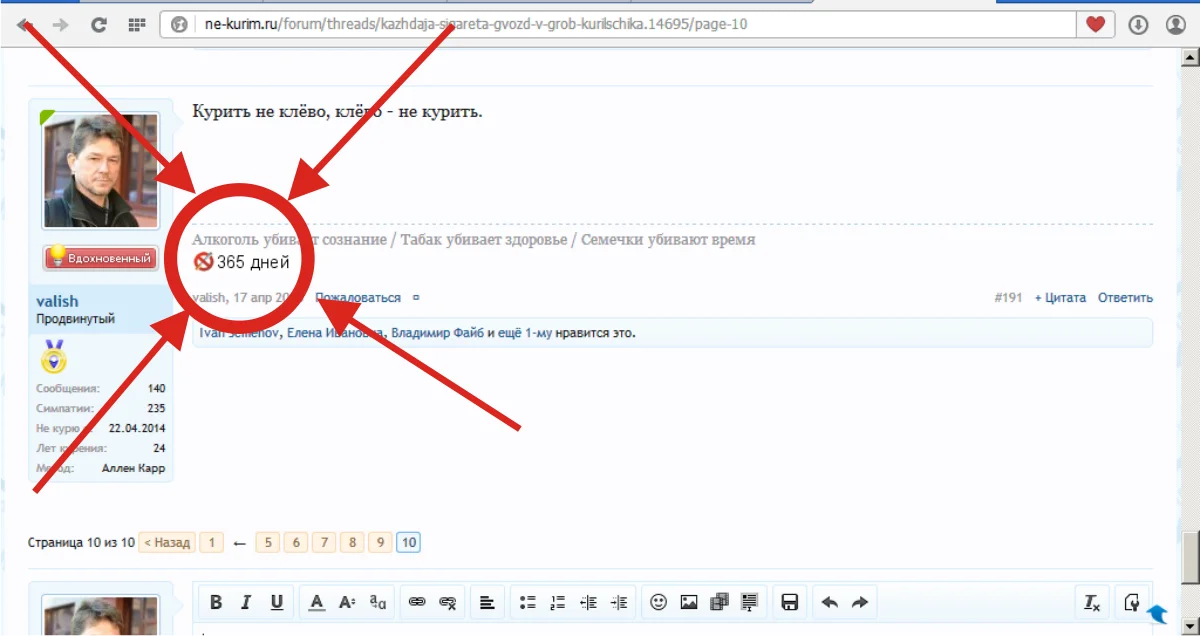This screenshot has height=636, width=1200.
Task: Click the 'Ответить' reply link
Action: point(1125,298)
